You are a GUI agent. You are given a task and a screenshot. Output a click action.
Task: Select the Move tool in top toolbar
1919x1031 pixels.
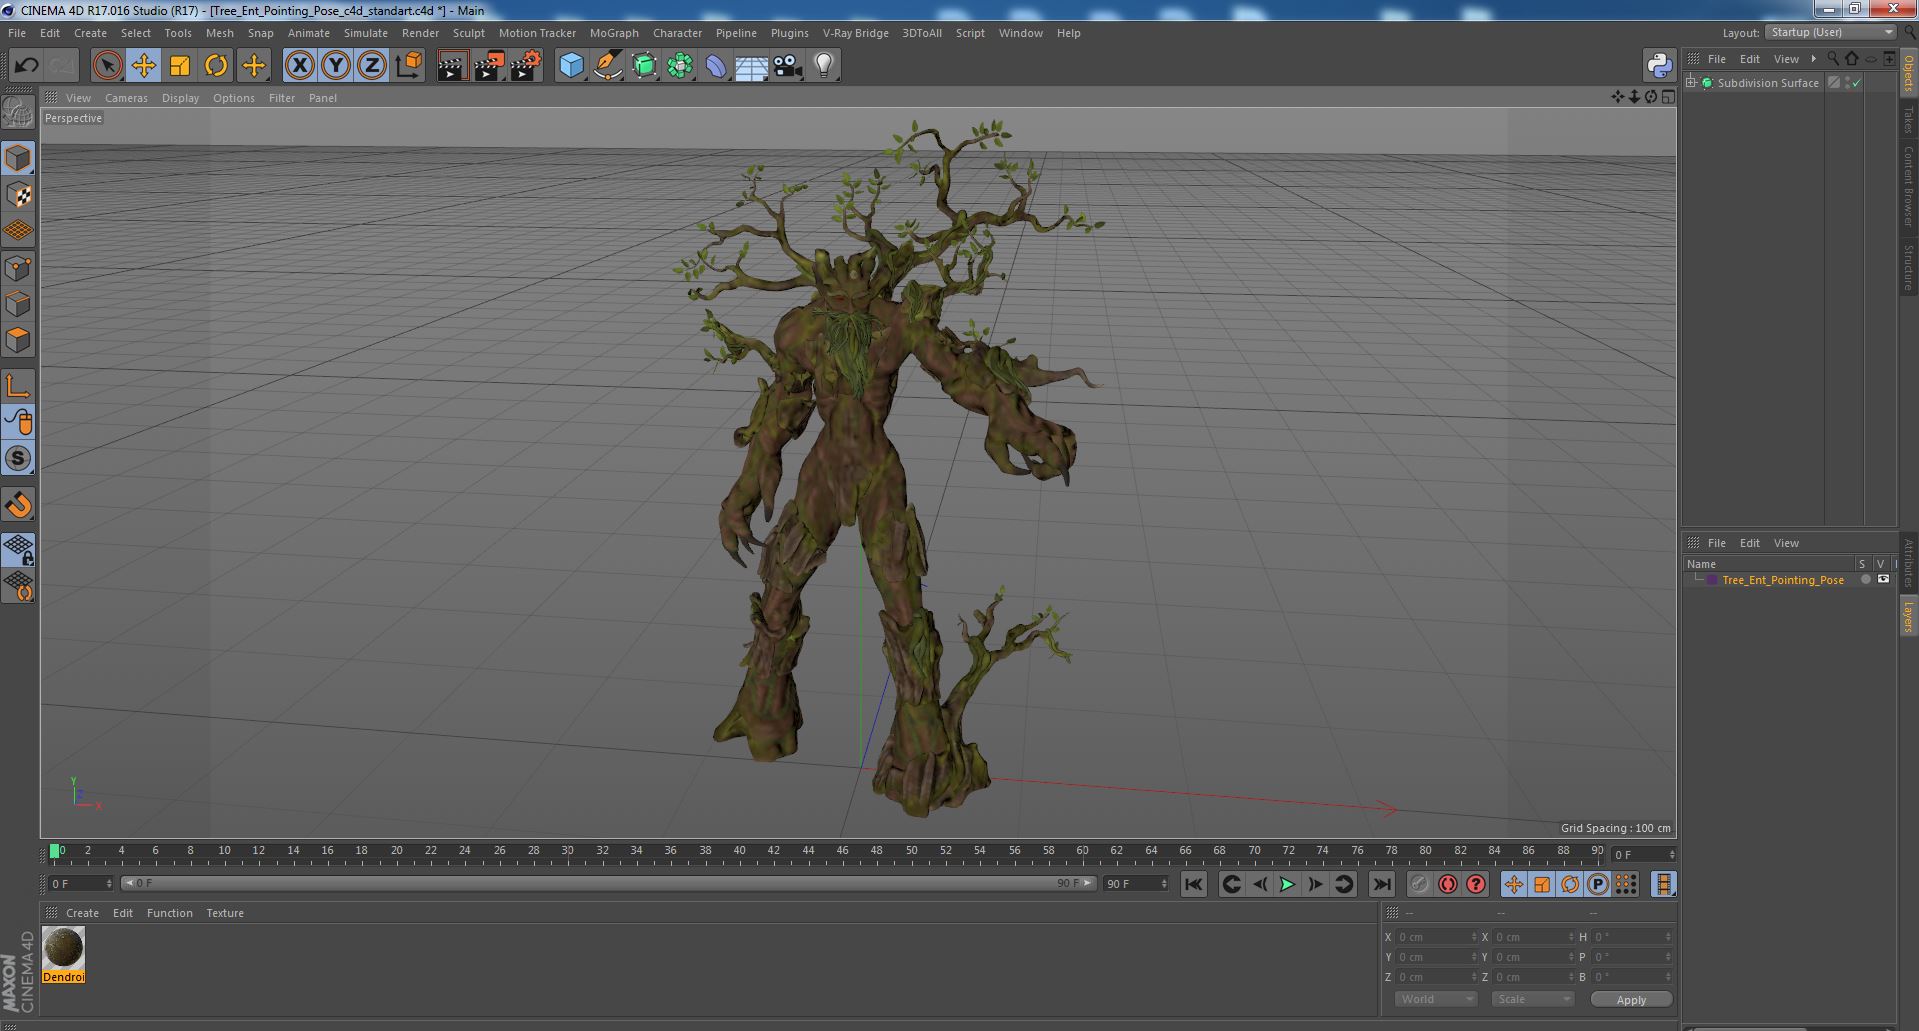(143, 66)
